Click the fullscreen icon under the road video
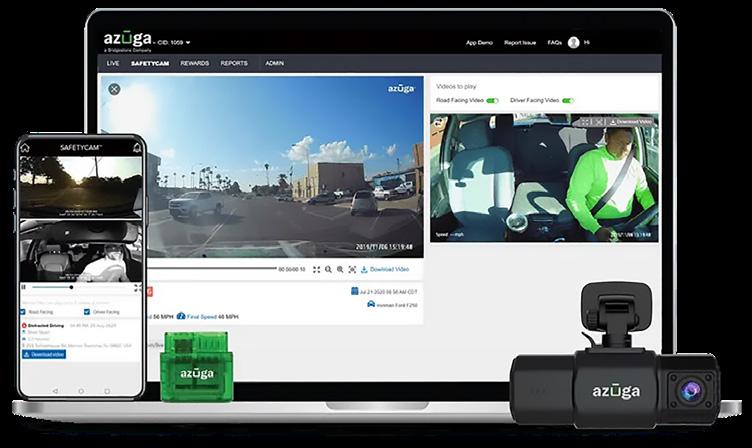Viewport: 752px width, 448px height. (x=317, y=270)
